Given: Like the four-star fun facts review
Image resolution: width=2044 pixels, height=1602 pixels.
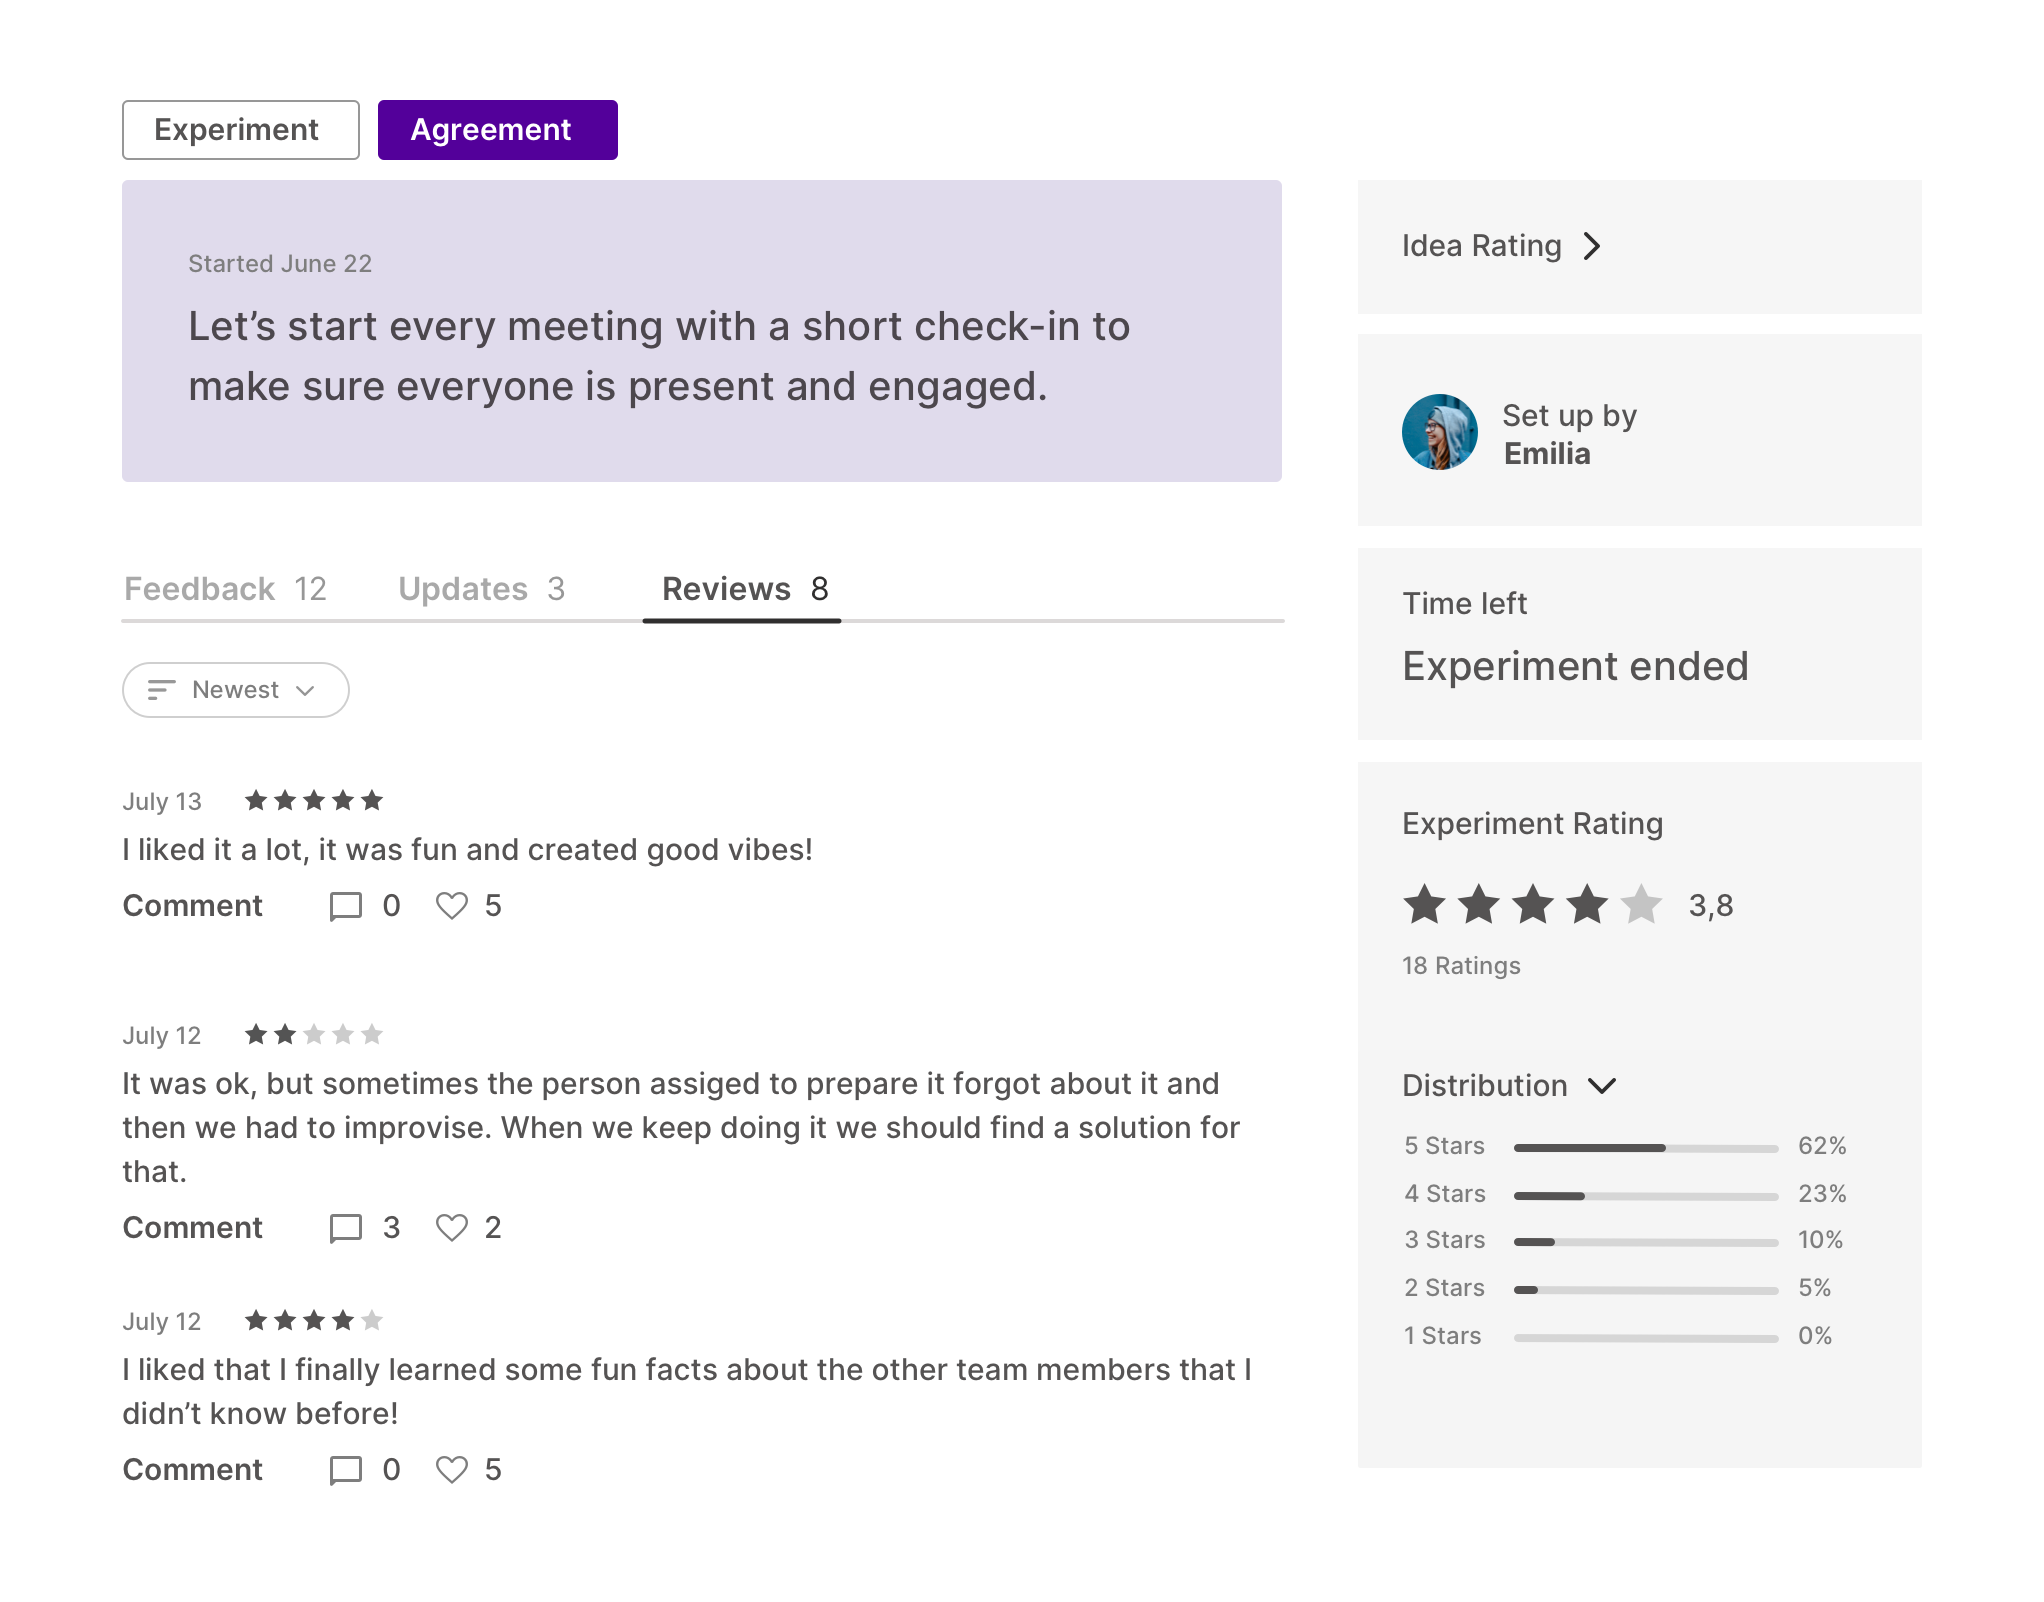Looking at the screenshot, I should (x=451, y=1470).
